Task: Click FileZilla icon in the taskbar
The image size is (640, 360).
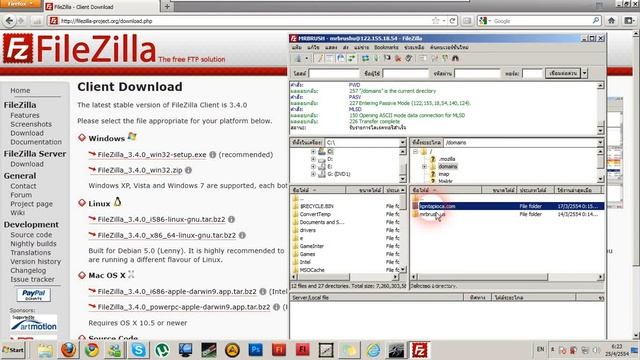Action: pyautogui.click(x=420, y=350)
